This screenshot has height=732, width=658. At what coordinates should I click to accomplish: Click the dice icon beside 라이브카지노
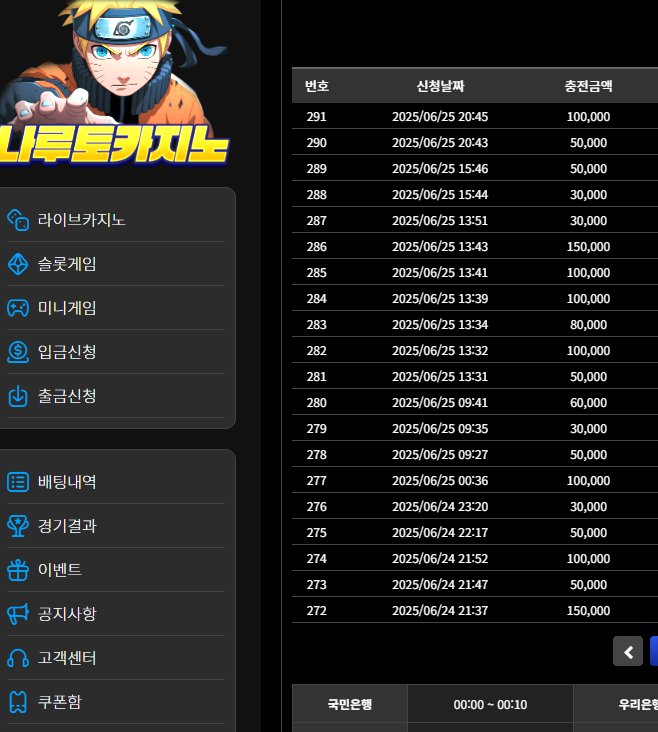pyautogui.click(x=18, y=220)
